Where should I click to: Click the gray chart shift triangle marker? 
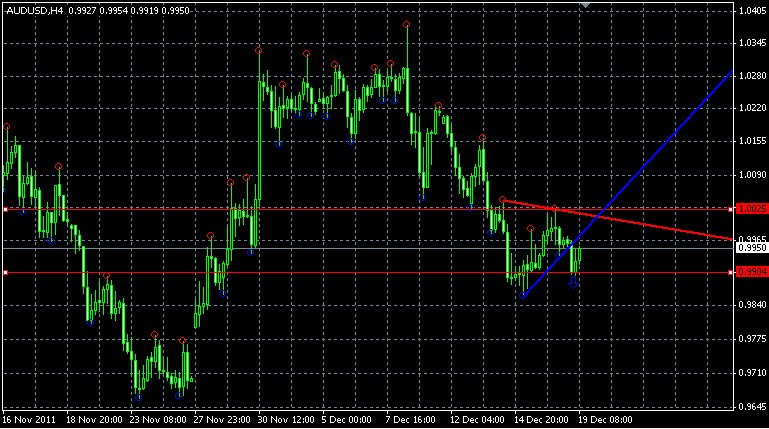click(585, 5)
